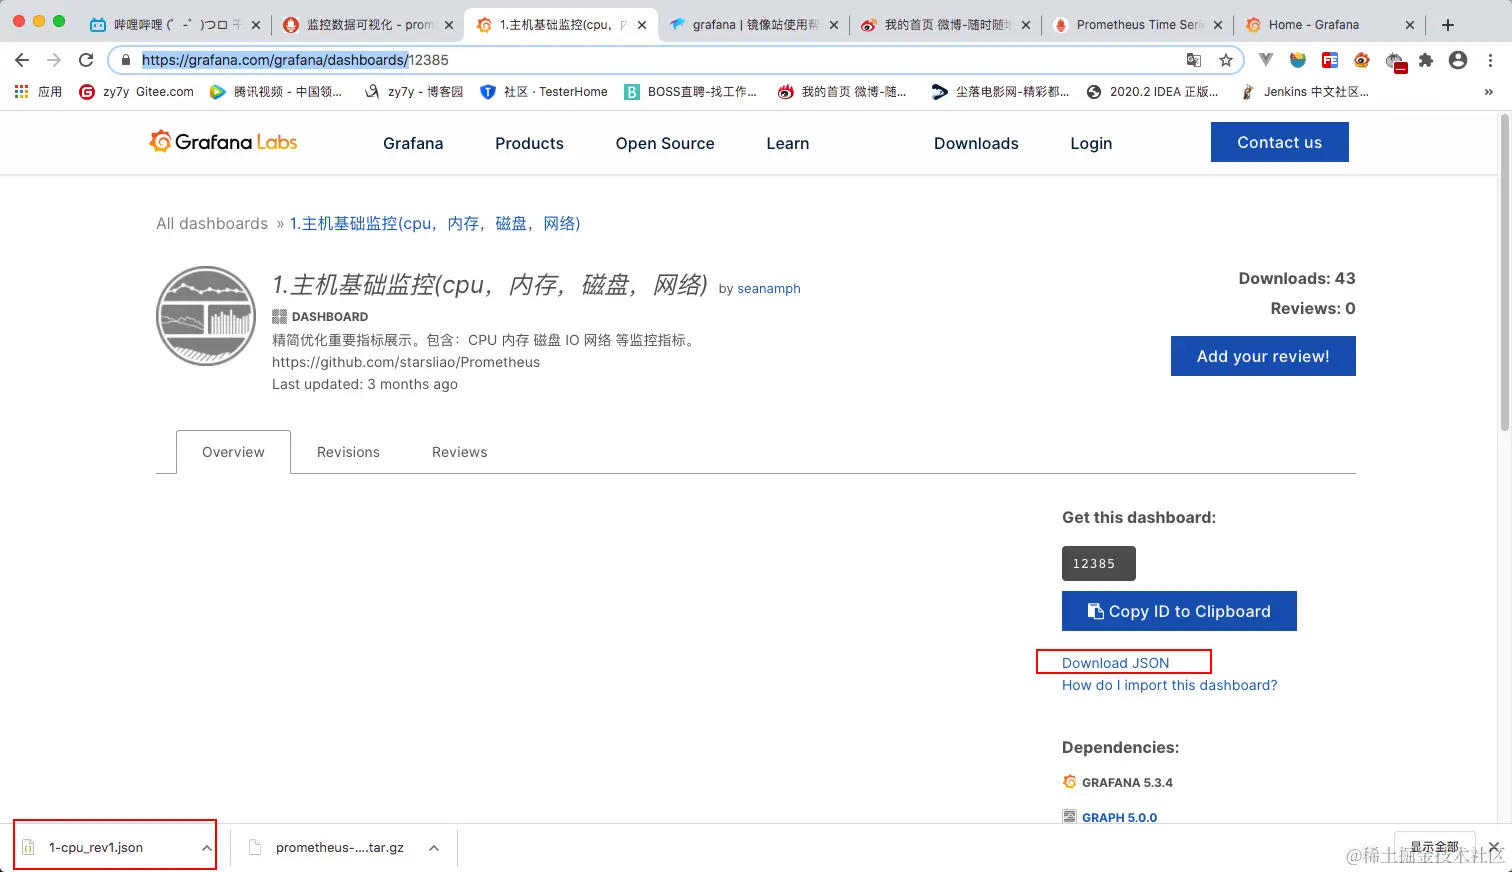Click the Grafana Labs logo

(223, 142)
